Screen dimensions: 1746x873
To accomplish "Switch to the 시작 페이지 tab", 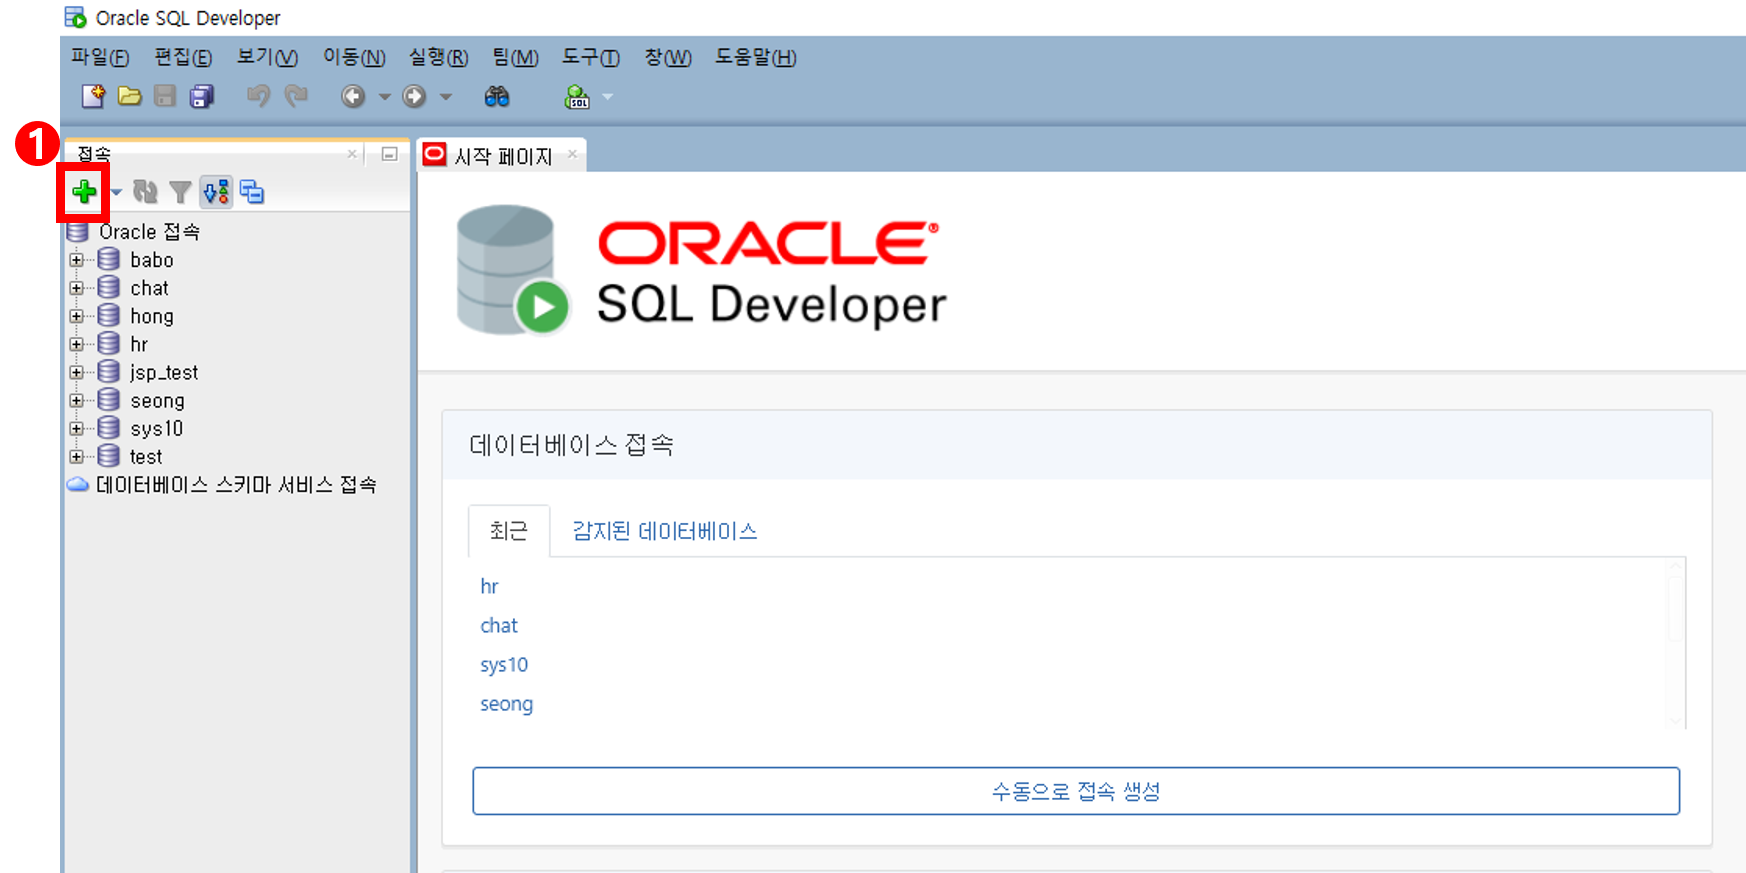I will tap(503, 156).
